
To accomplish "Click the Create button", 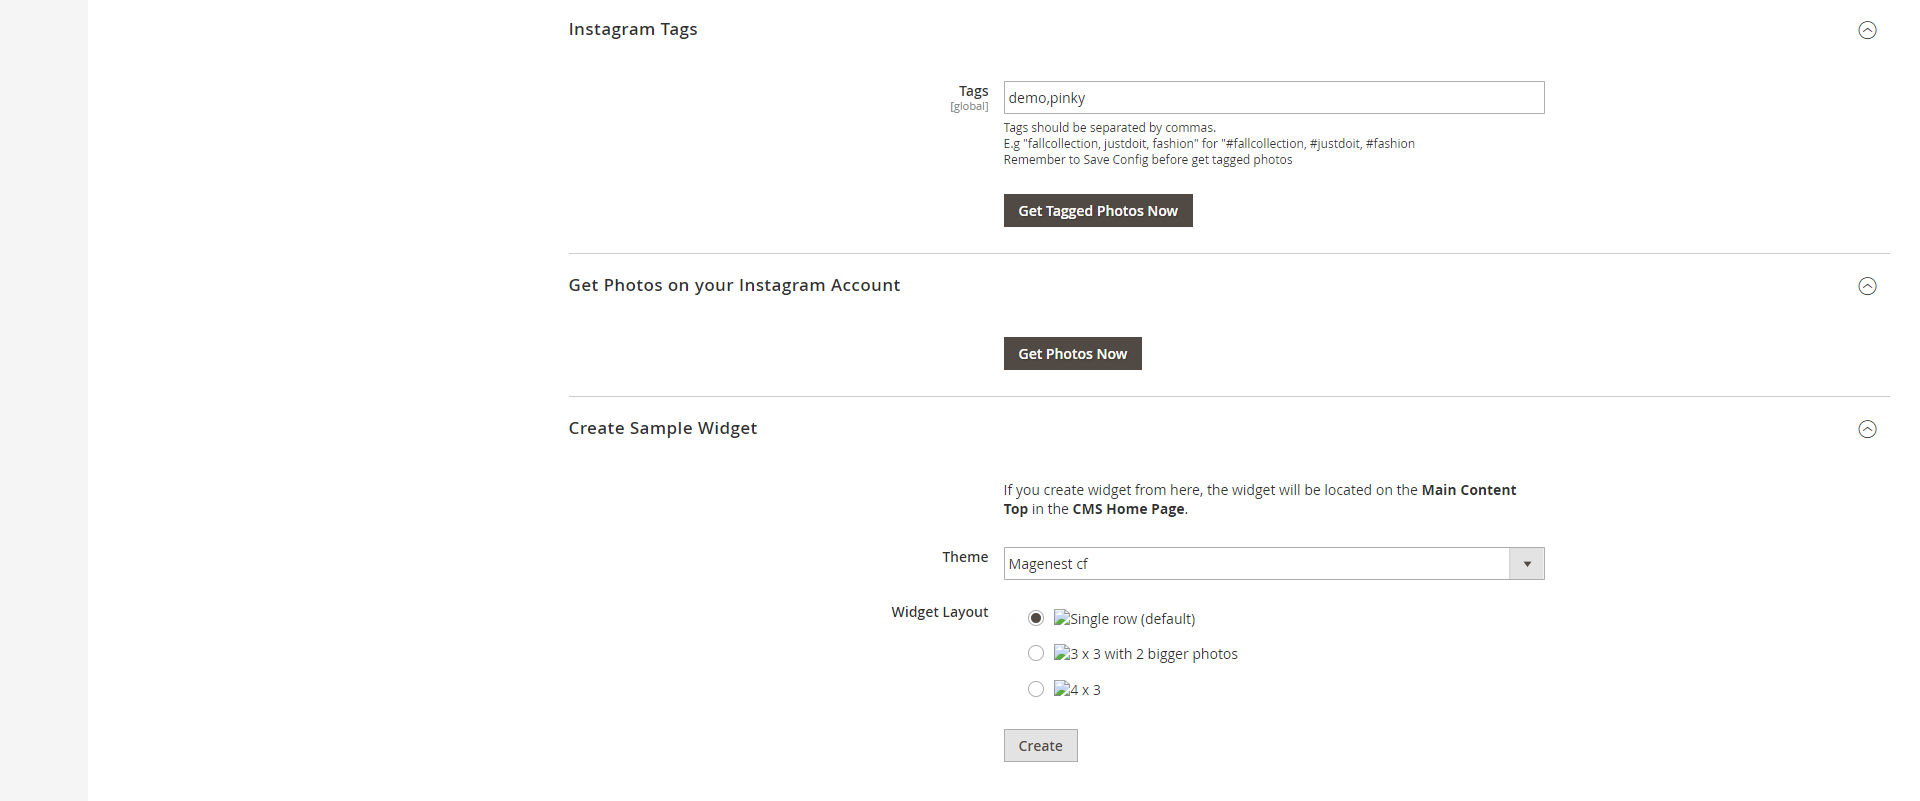I will 1041,746.
